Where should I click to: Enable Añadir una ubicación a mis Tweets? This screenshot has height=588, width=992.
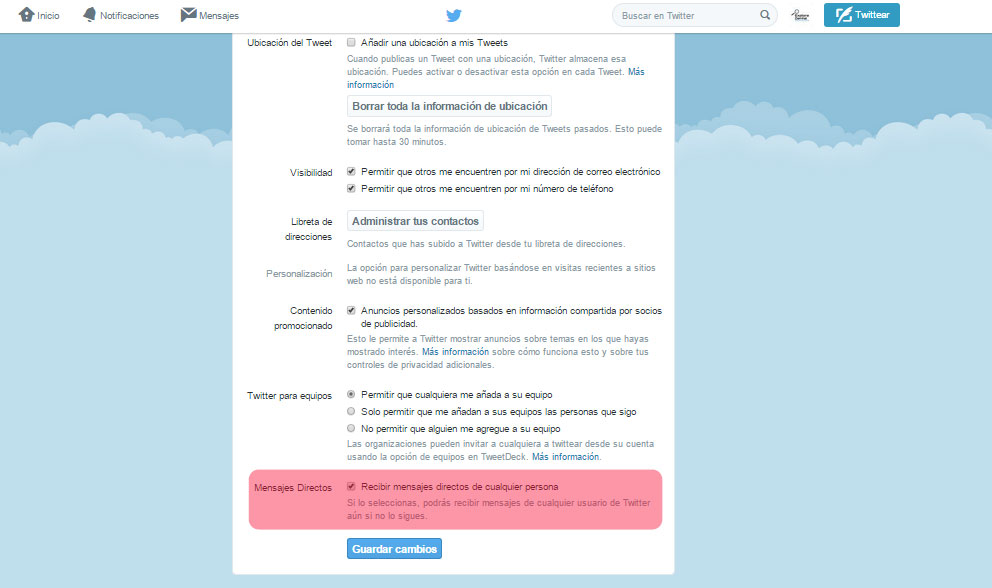(x=351, y=42)
